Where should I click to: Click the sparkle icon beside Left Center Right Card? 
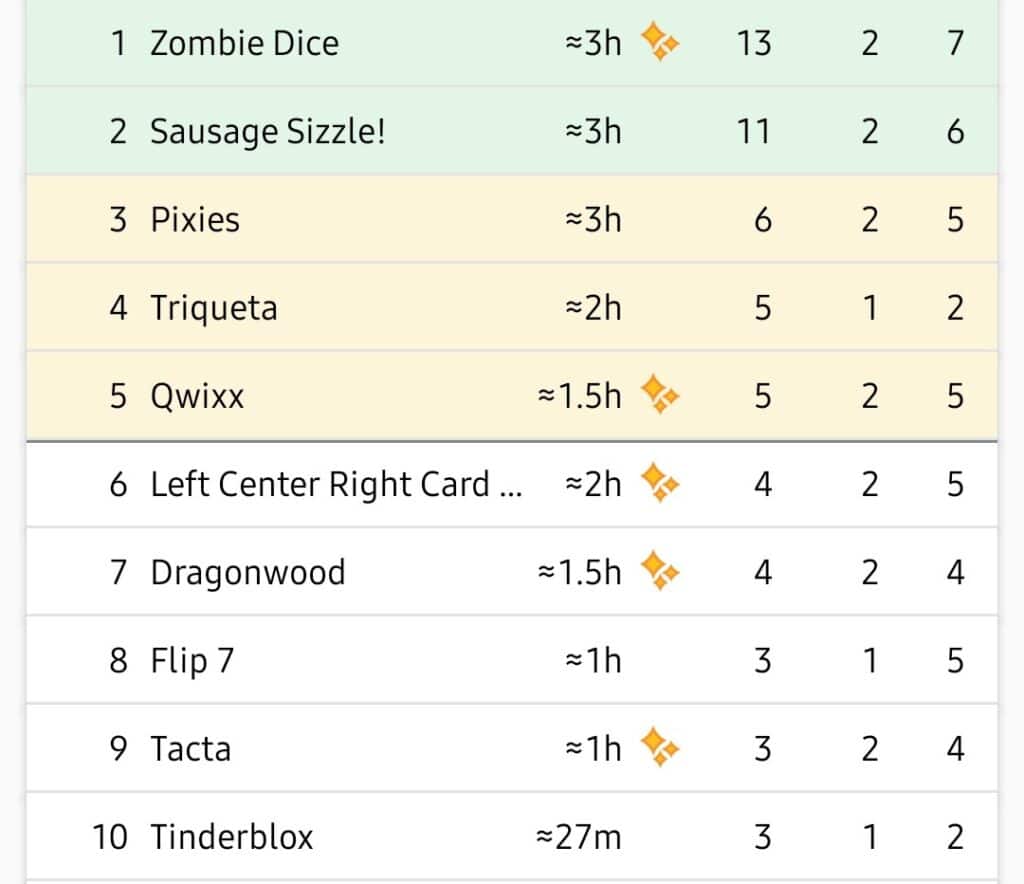pos(660,482)
